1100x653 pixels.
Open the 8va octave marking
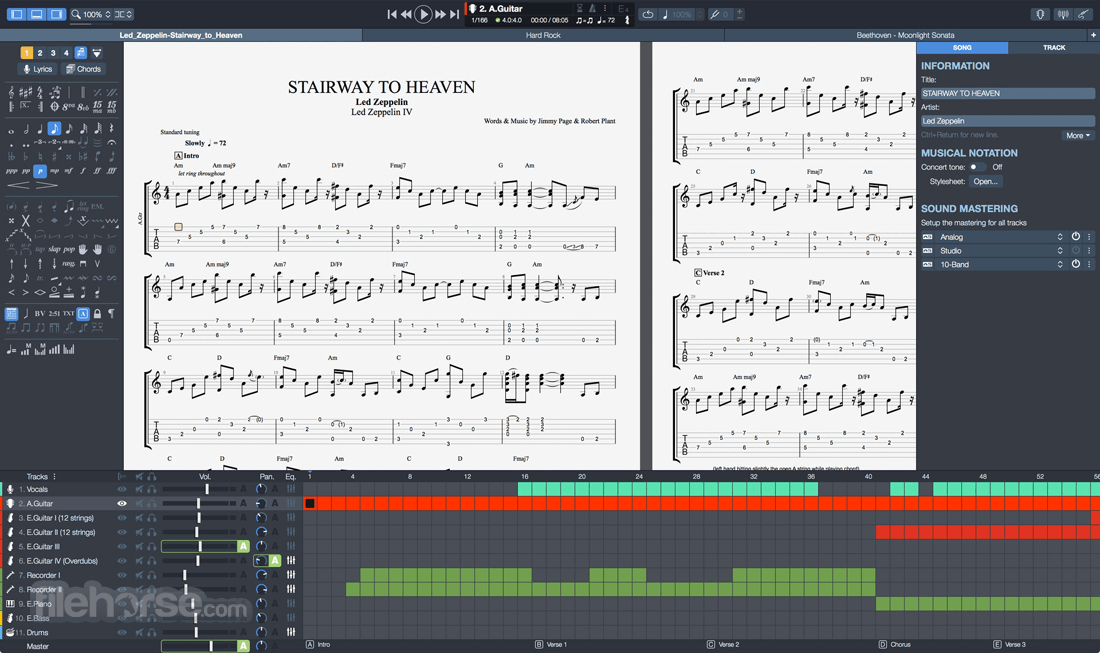pos(69,107)
